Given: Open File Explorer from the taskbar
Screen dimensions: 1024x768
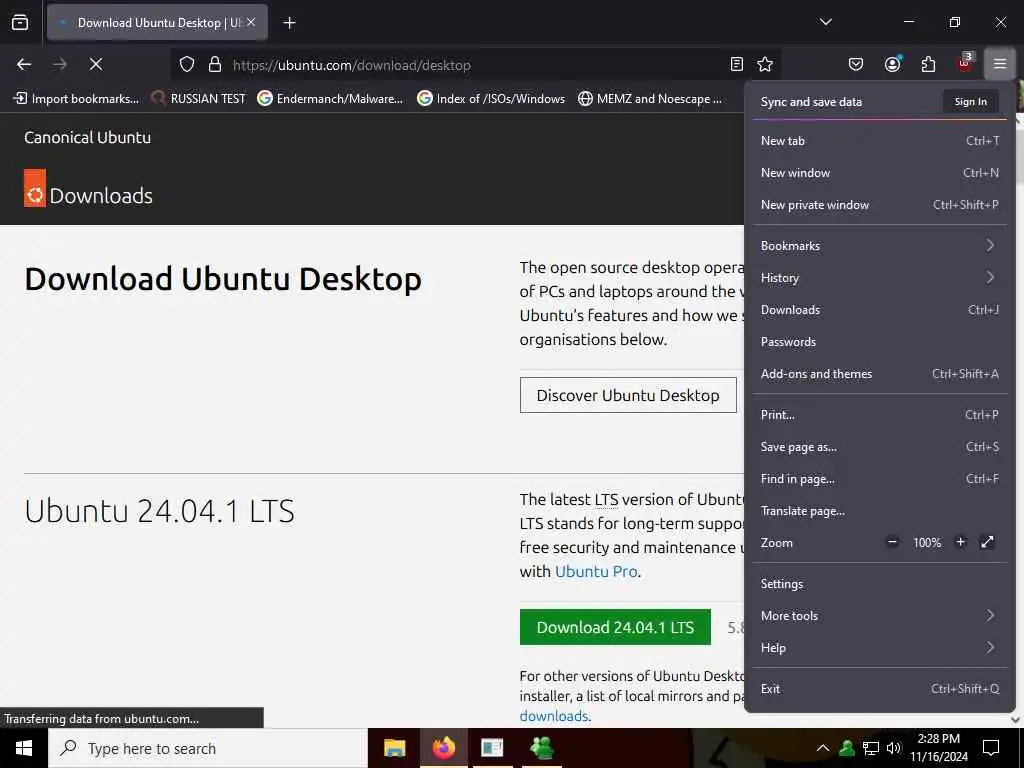Looking at the screenshot, I should (x=394, y=748).
